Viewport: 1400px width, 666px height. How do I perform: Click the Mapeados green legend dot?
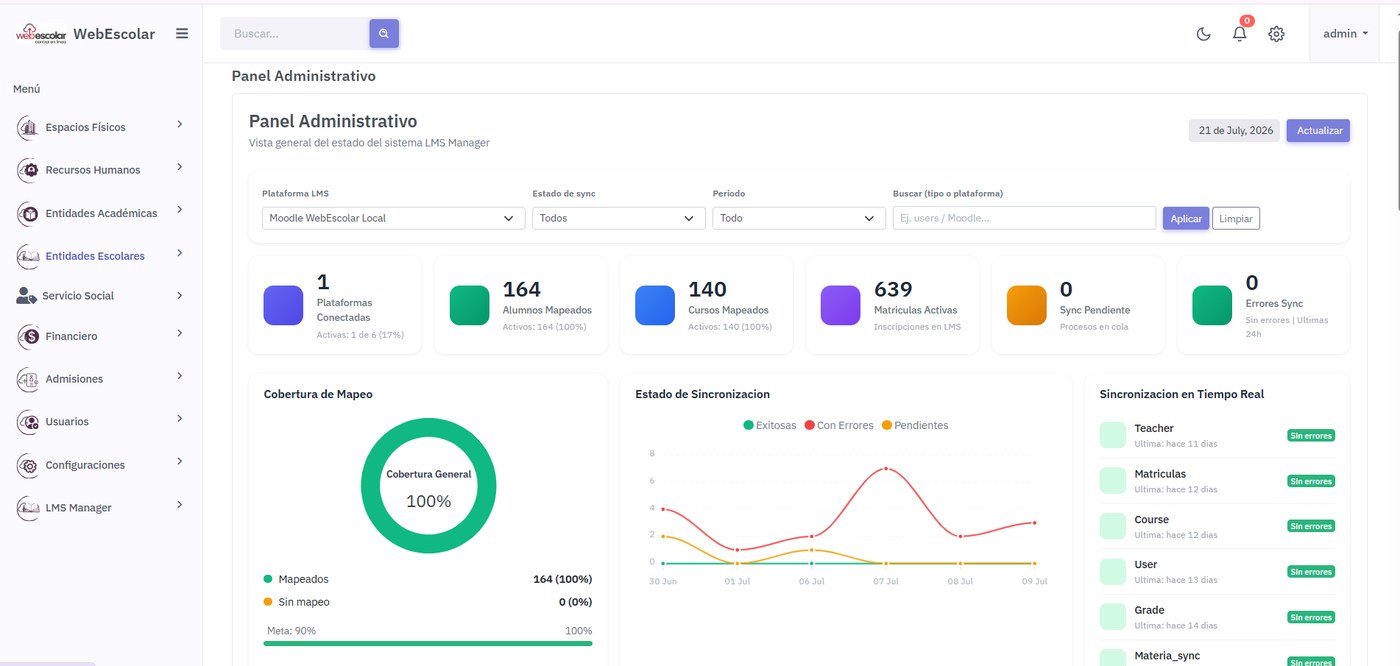[268, 579]
